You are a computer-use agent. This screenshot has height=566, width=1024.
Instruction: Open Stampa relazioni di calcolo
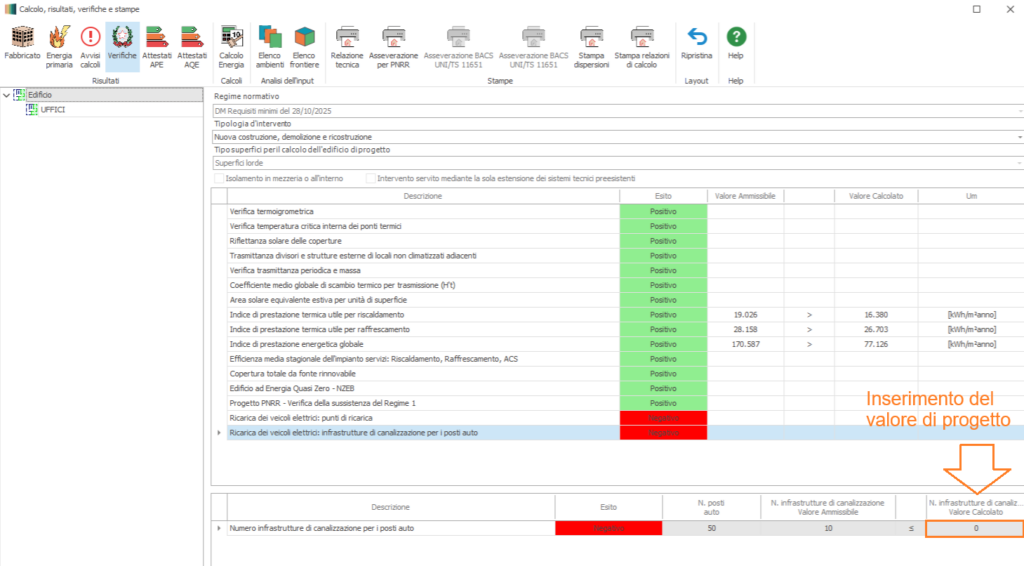642,46
